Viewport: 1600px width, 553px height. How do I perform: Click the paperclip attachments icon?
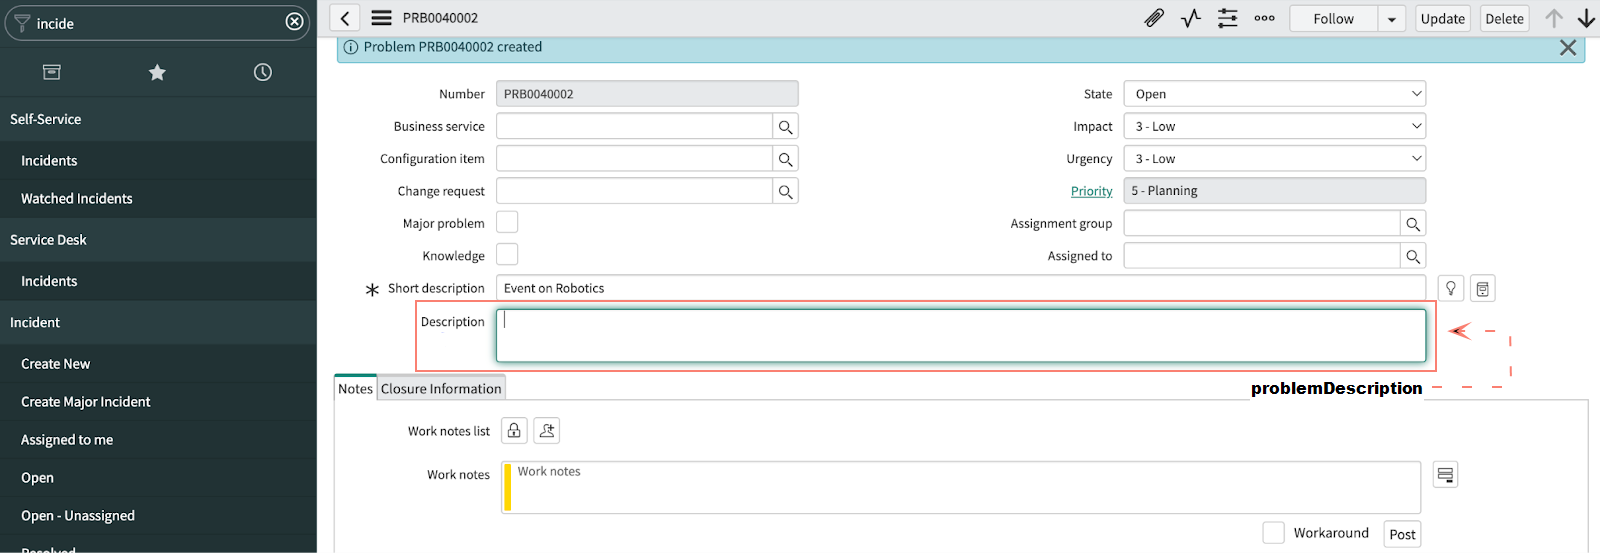(x=1154, y=18)
